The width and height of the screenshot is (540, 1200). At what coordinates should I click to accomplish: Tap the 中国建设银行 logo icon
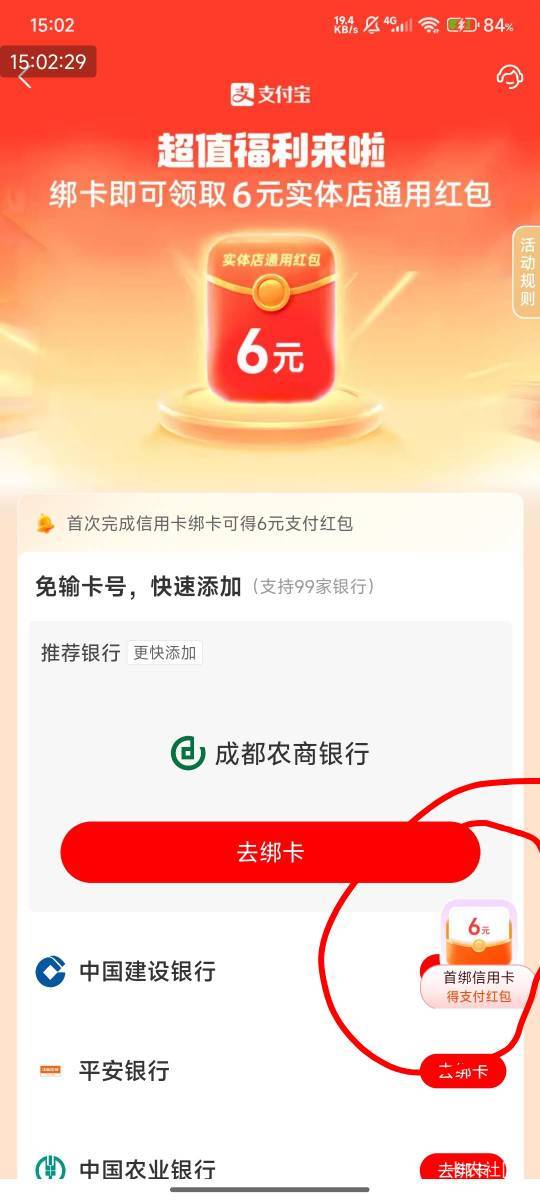(50, 971)
